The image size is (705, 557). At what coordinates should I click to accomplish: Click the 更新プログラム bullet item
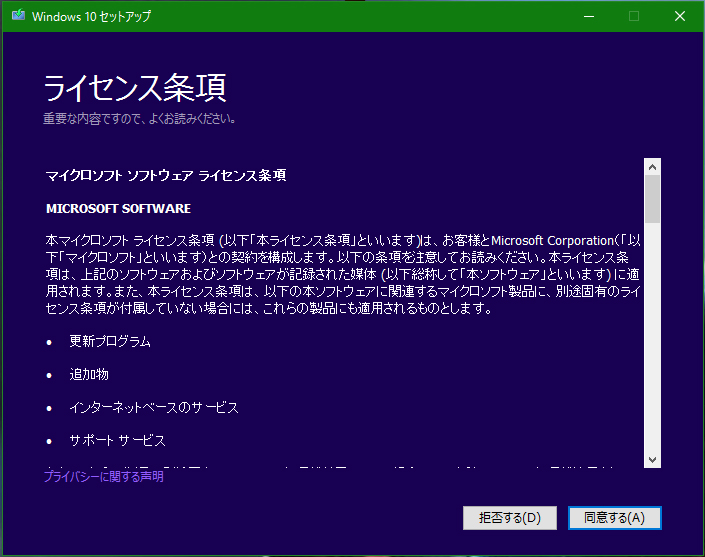pos(110,342)
